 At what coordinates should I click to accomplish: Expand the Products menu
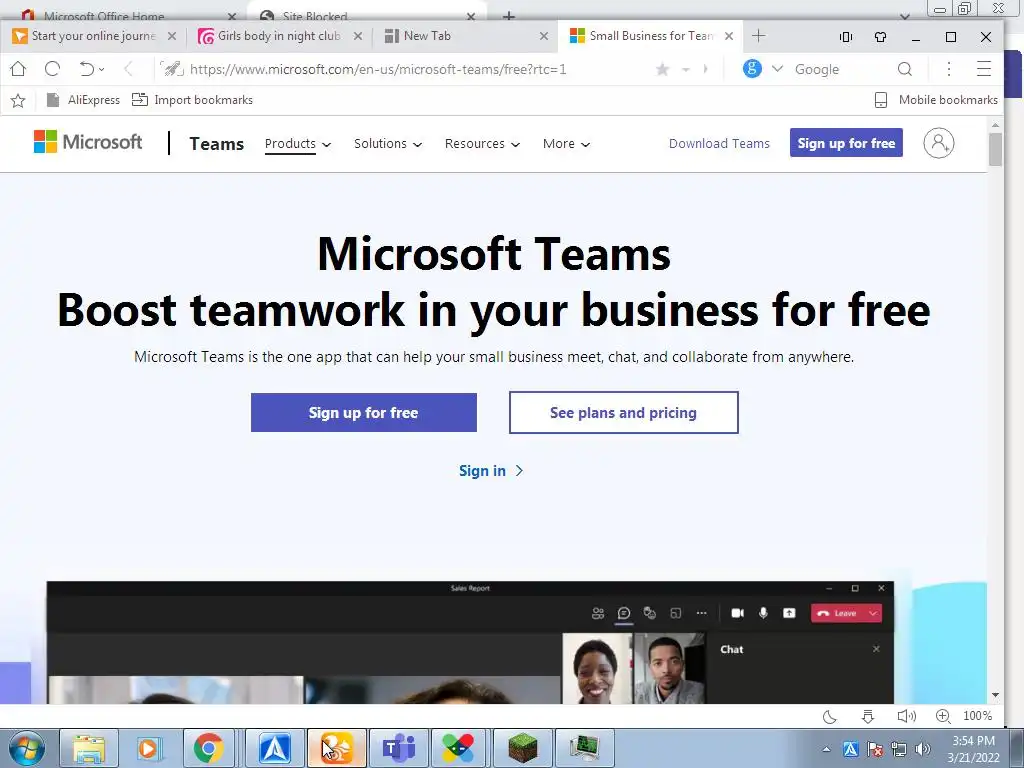(298, 144)
